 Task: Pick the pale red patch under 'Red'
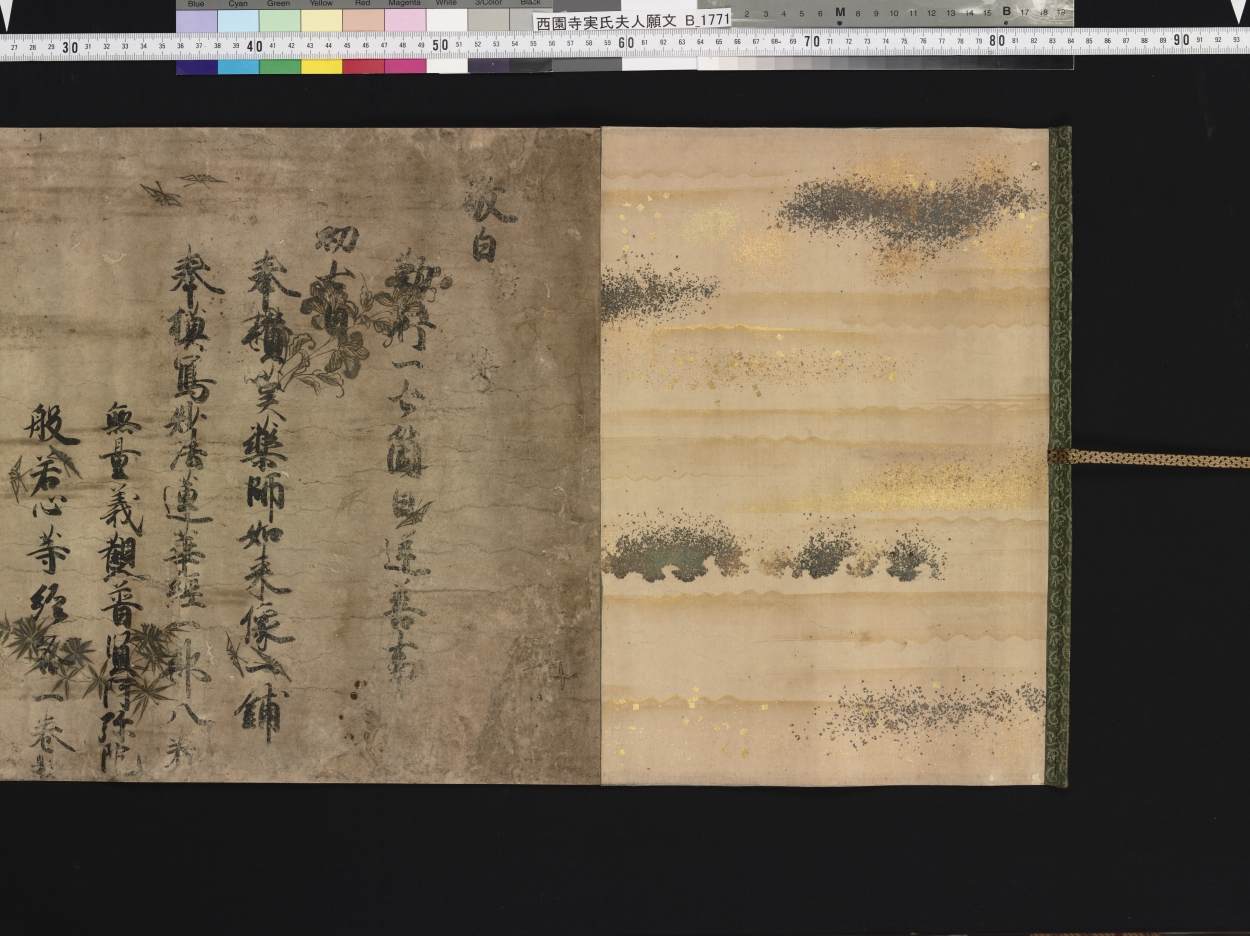click(363, 20)
